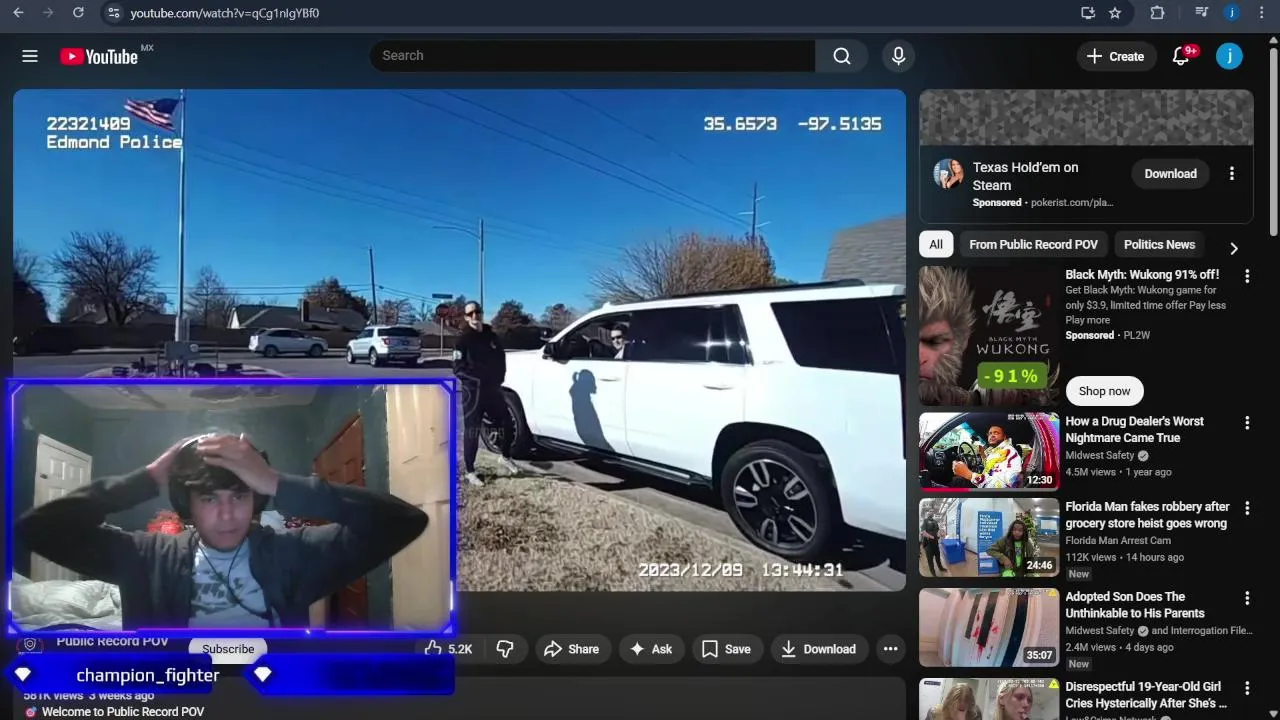Screen dimensions: 1280x720
Task: Click the Download button on the Texas Hold'em ad
Action: (1170, 173)
